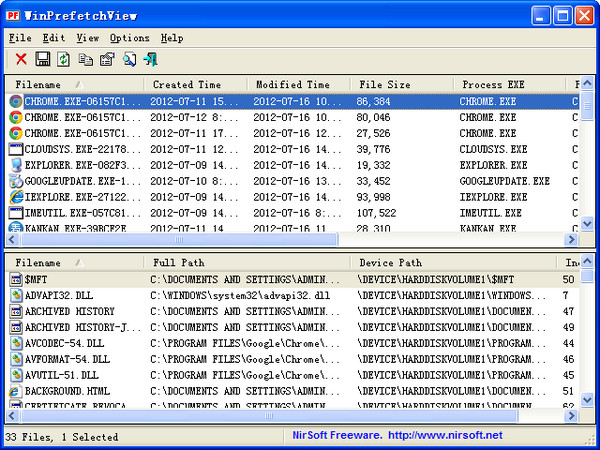Click the floppy disk save icon
The image size is (600, 450).
(42, 60)
